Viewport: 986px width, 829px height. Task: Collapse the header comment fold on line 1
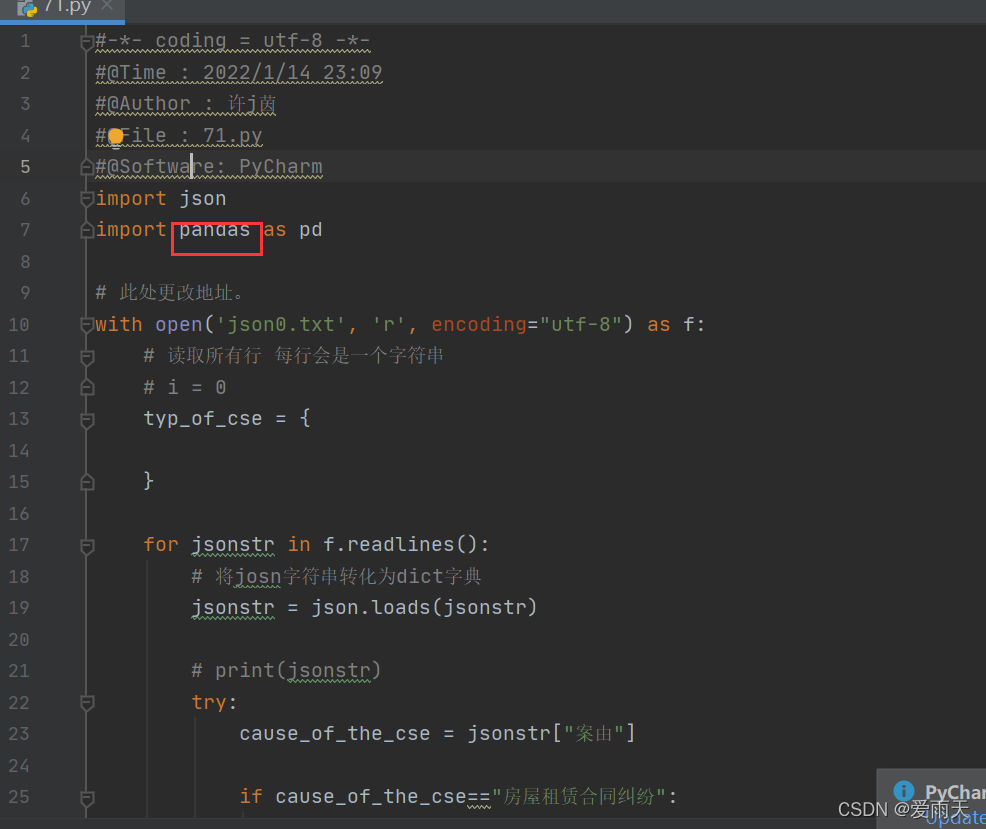pos(86,40)
